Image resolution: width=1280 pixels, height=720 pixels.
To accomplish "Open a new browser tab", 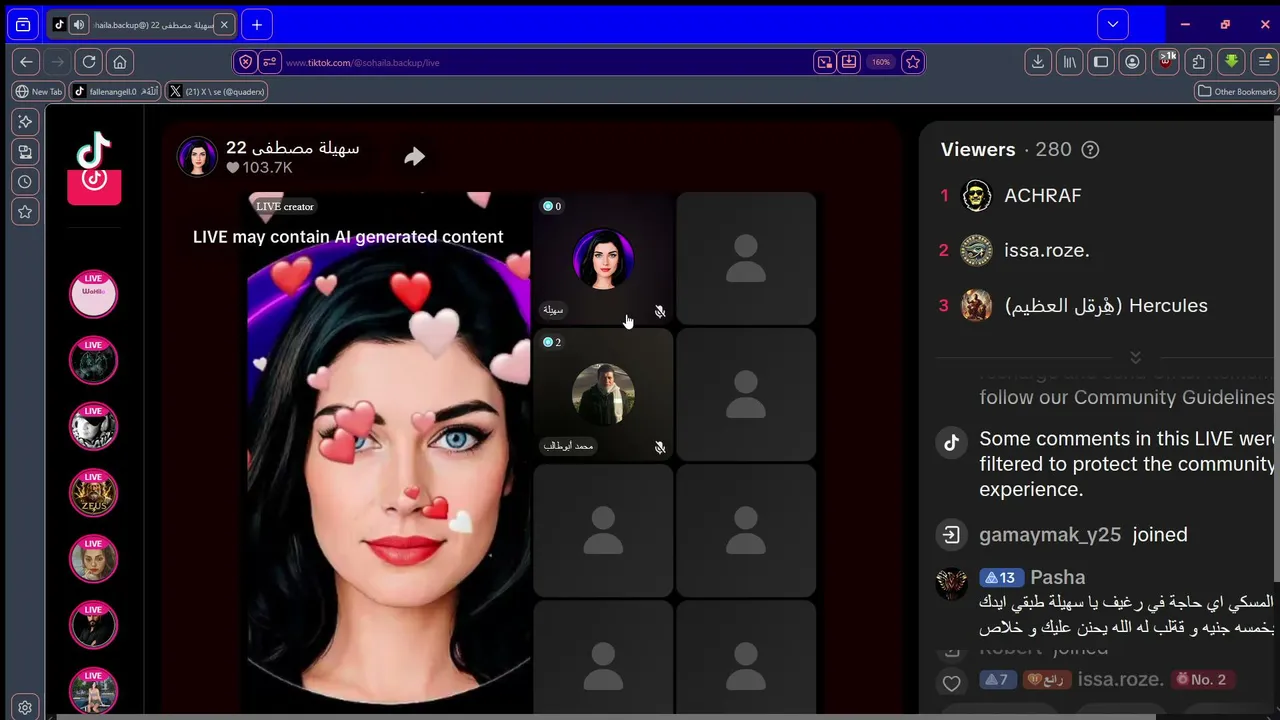I will click(257, 25).
